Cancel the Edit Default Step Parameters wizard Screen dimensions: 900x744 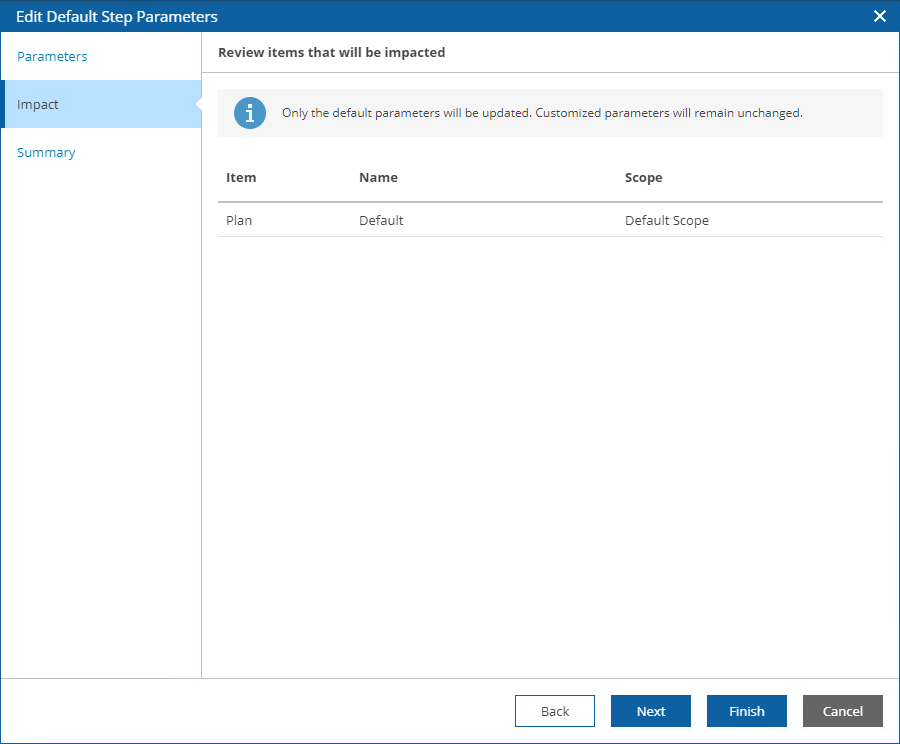click(x=842, y=710)
